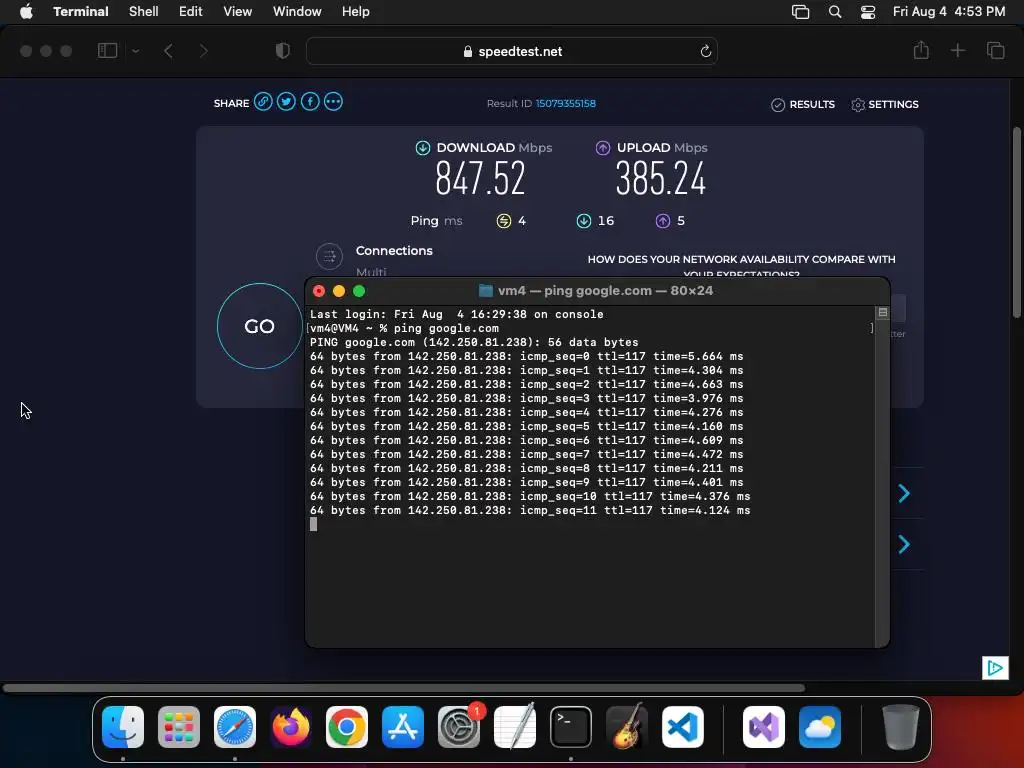
Task: Open Google Chrome from the Dock
Action: coord(347,727)
